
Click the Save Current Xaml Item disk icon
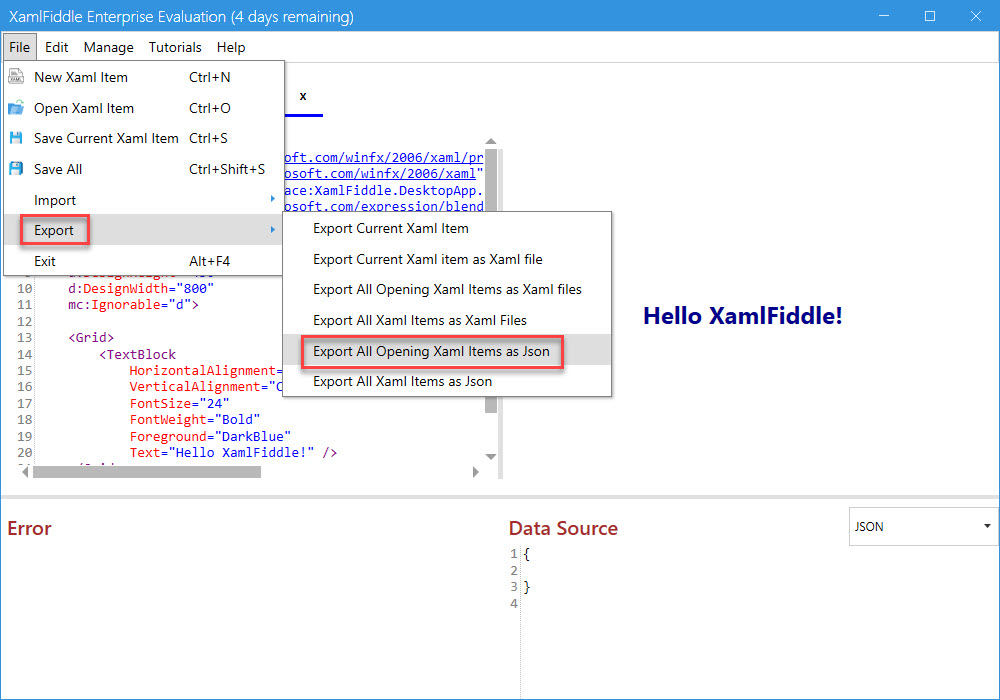[16, 138]
